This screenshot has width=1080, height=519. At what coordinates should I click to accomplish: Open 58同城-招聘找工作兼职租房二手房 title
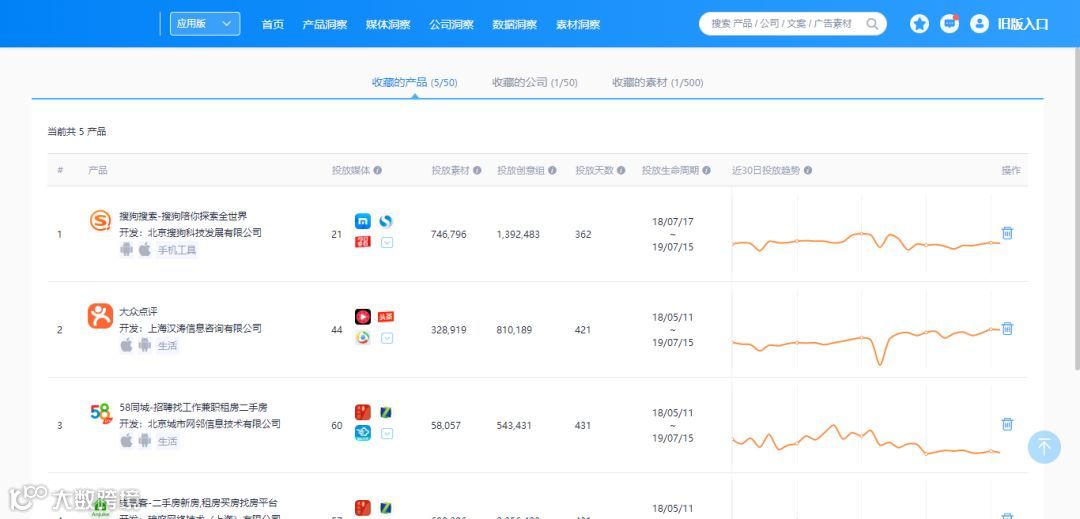pos(194,407)
